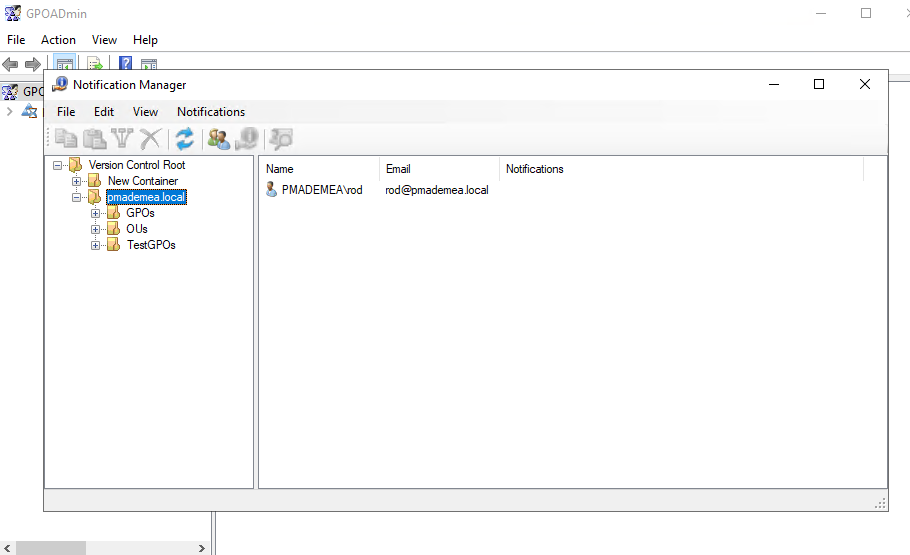Click the Paste toolbar icon in Notification Manager
The width and height of the screenshot is (910, 555).
coord(94,139)
